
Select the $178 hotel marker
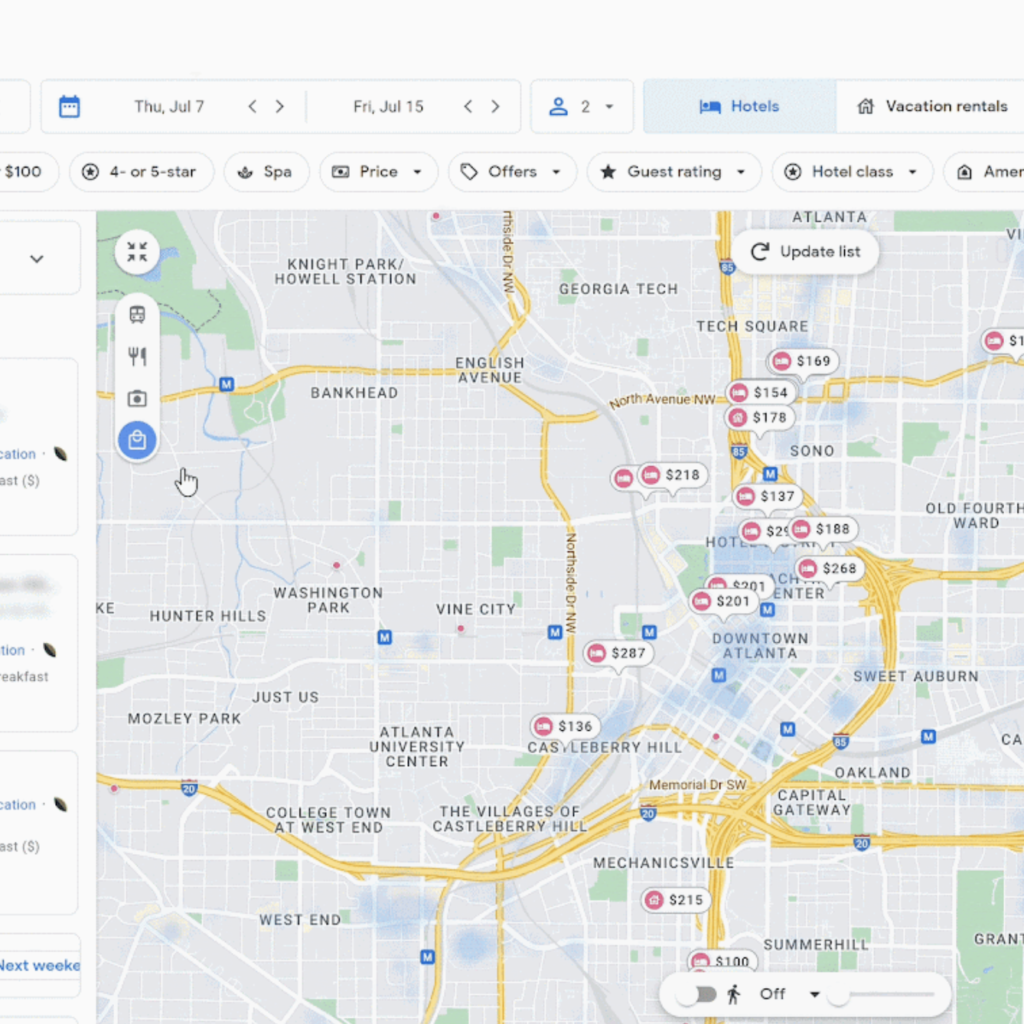(x=760, y=417)
